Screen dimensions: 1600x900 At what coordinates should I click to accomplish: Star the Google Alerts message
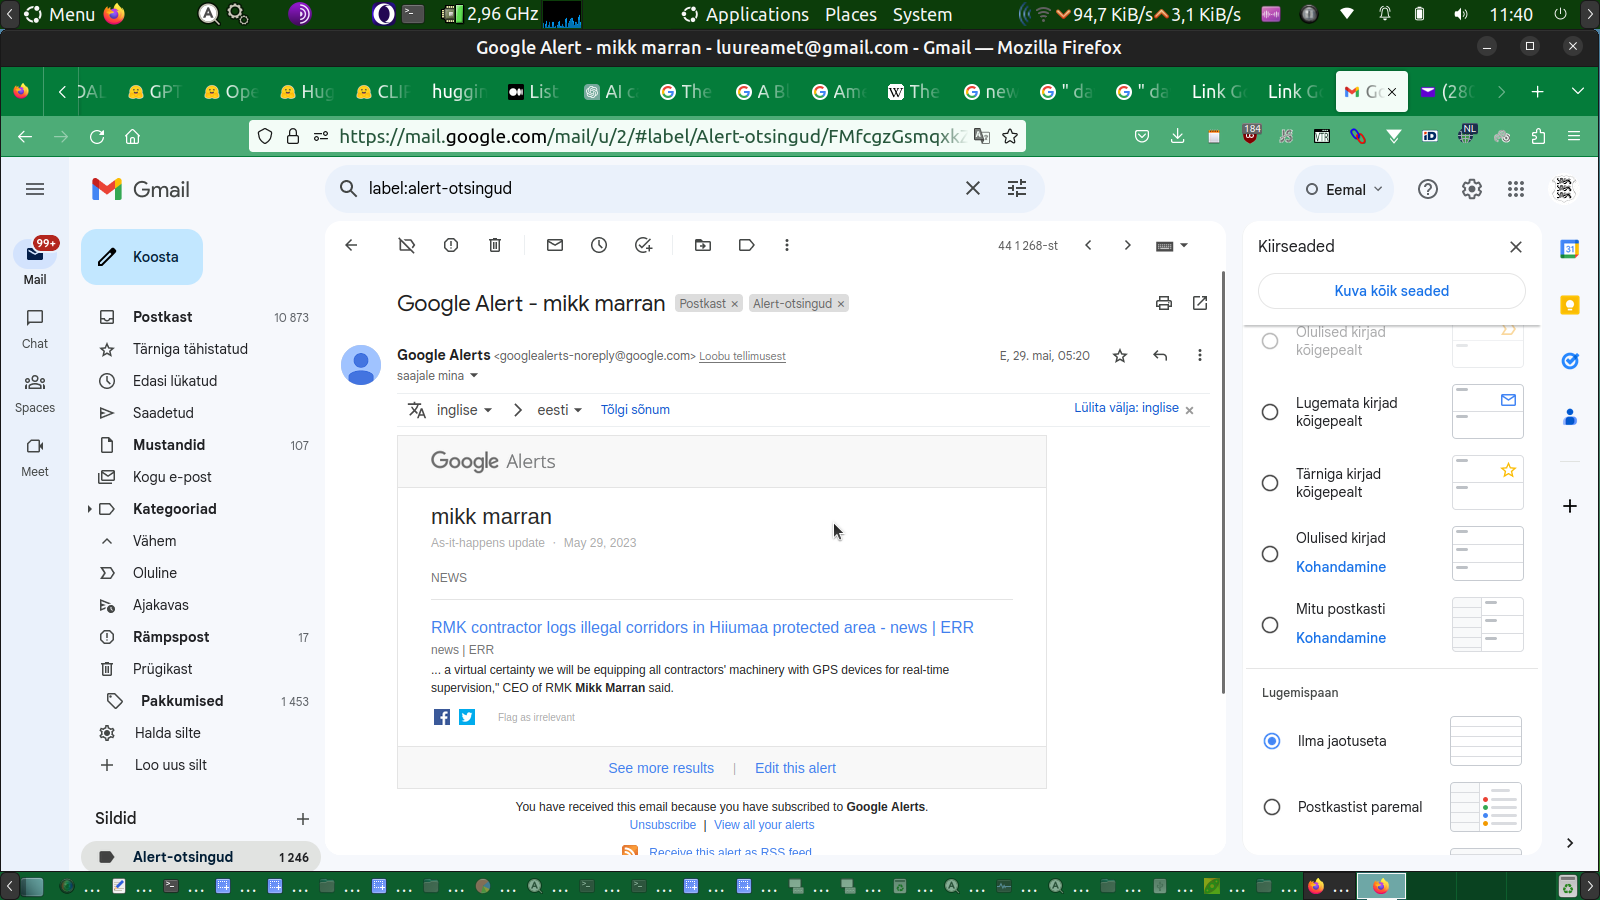tap(1120, 356)
